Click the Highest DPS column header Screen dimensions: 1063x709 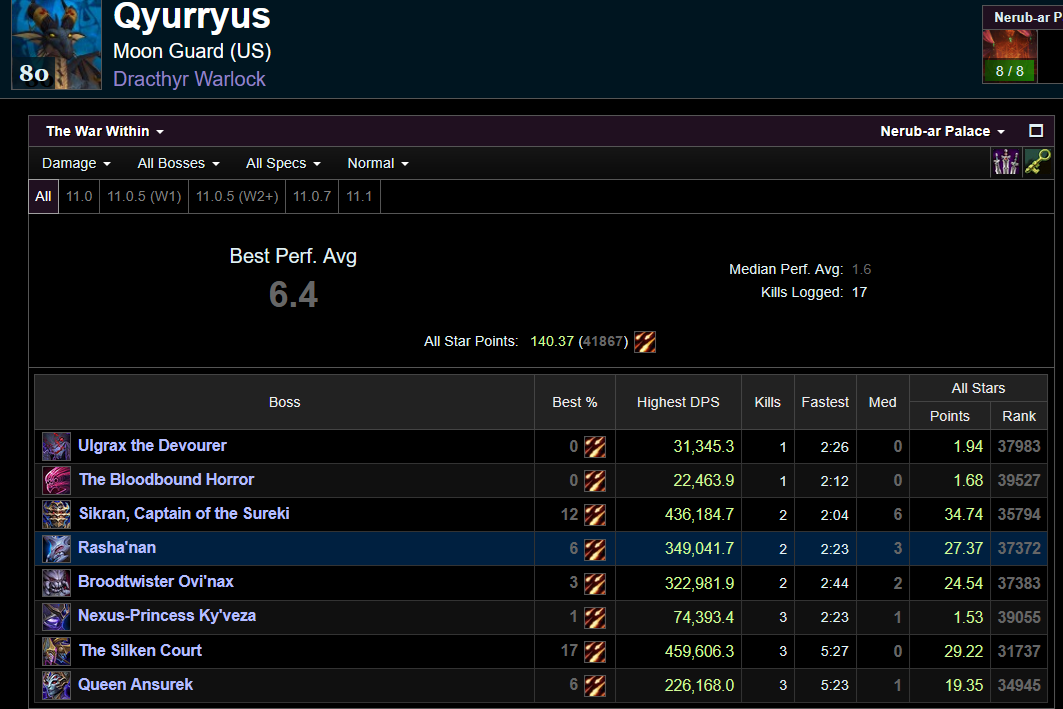click(678, 403)
